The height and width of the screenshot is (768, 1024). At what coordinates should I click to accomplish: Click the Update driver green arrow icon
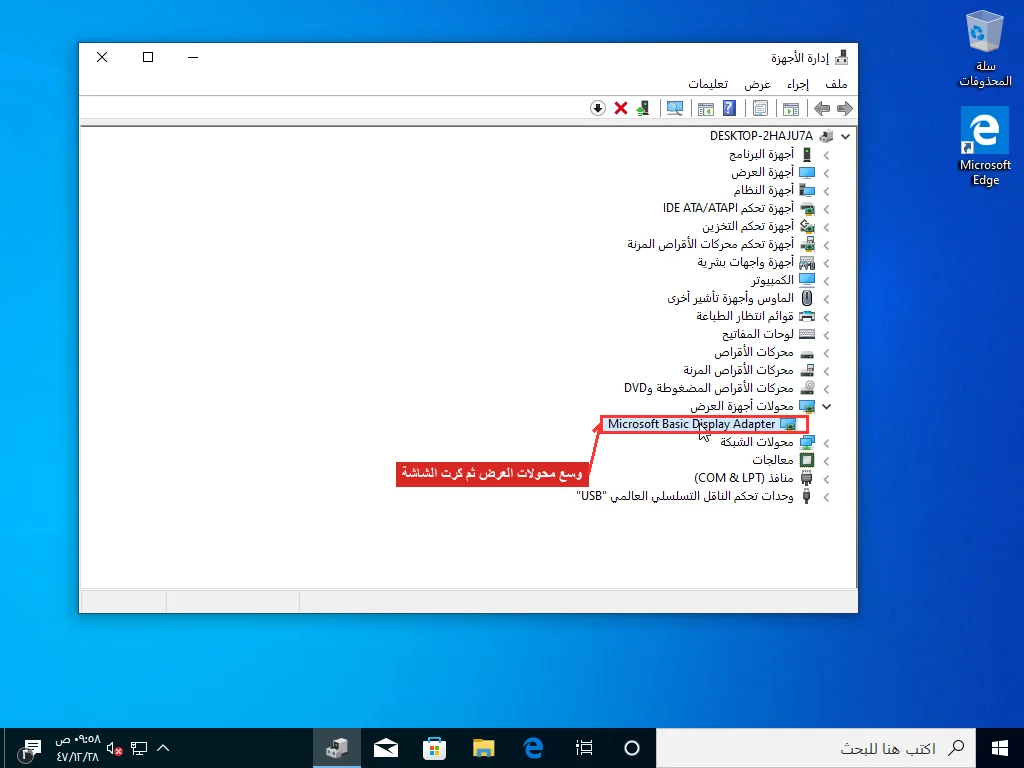click(x=643, y=108)
